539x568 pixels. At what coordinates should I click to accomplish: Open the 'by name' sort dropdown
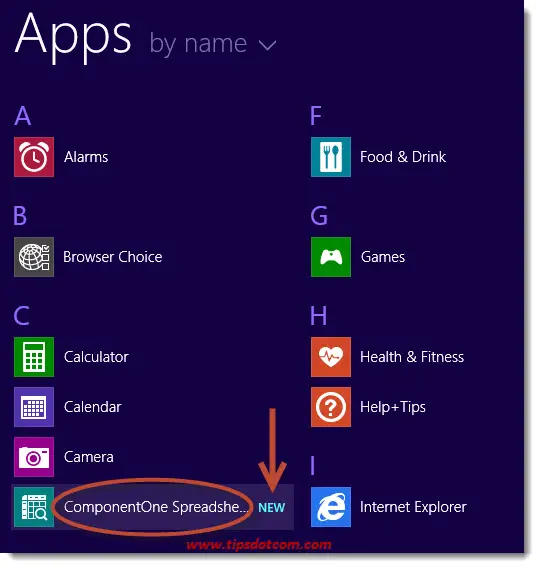[x=213, y=45]
